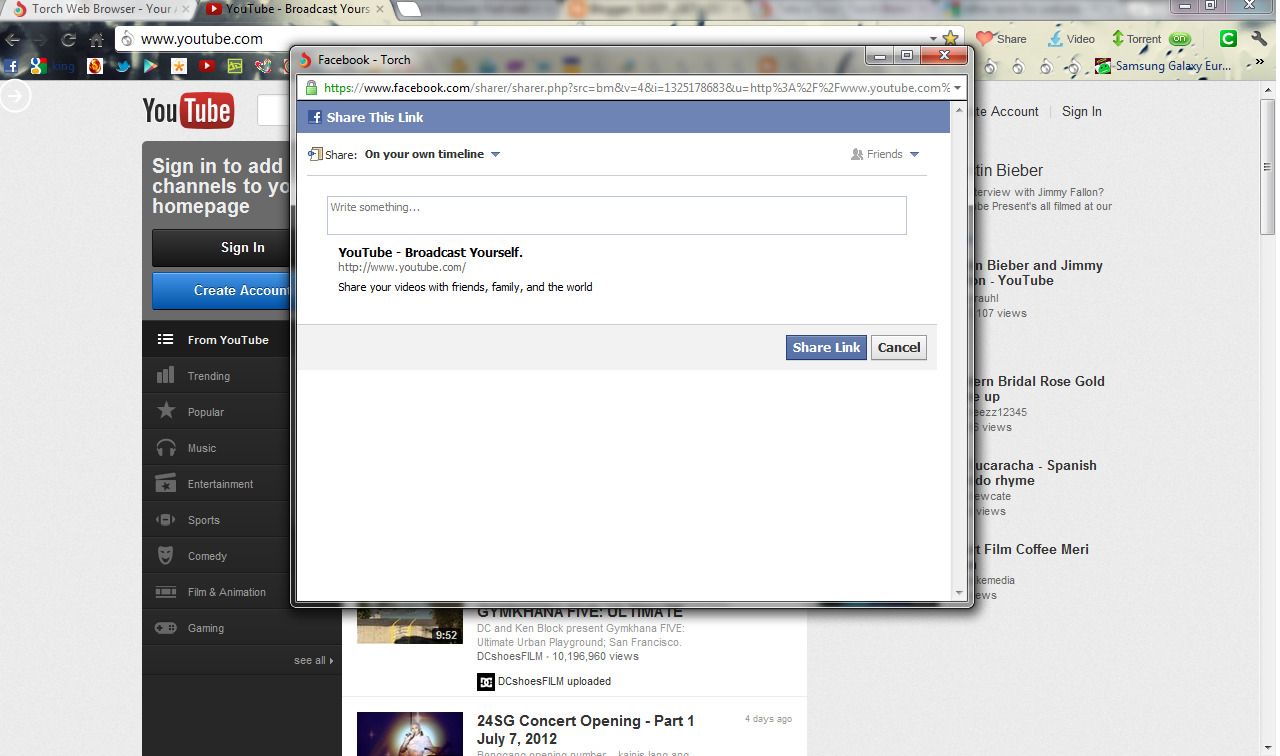This screenshot has width=1280, height=756.
Task: Open the address bar history dropdown arrow
Action: pyautogui.click(x=932, y=39)
